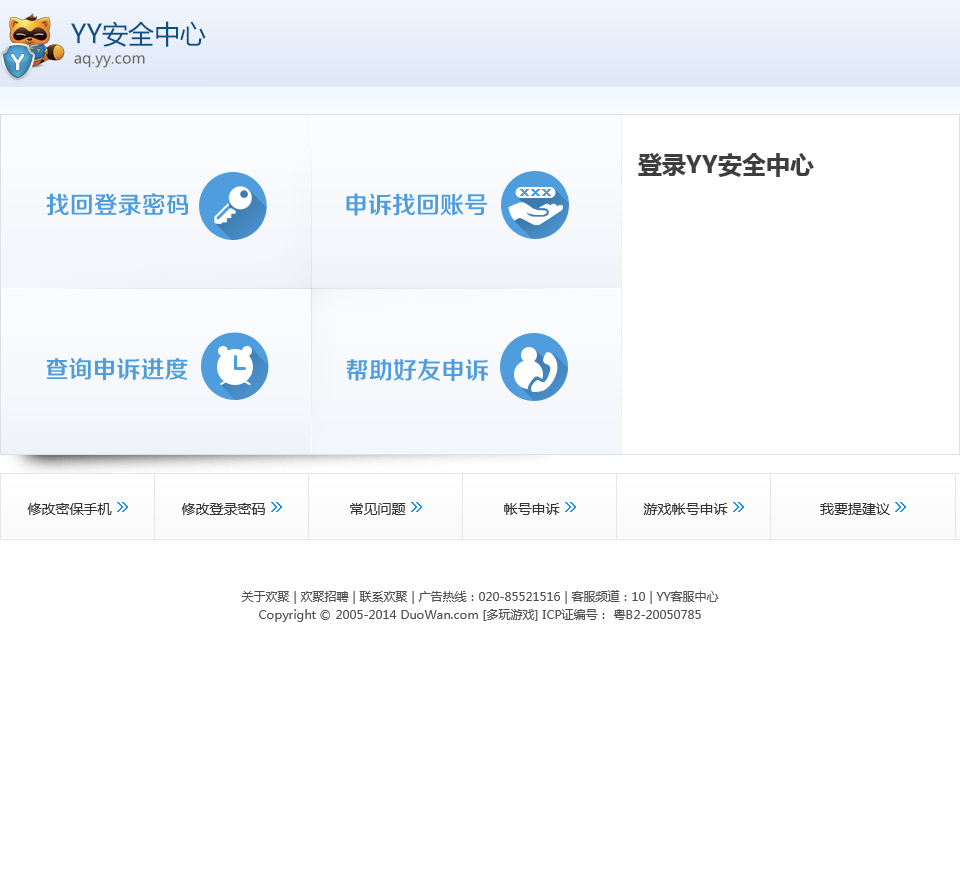Image resolution: width=960 pixels, height=873 pixels.
Task: Click the alarm clock progress icon
Action: pos(234,366)
